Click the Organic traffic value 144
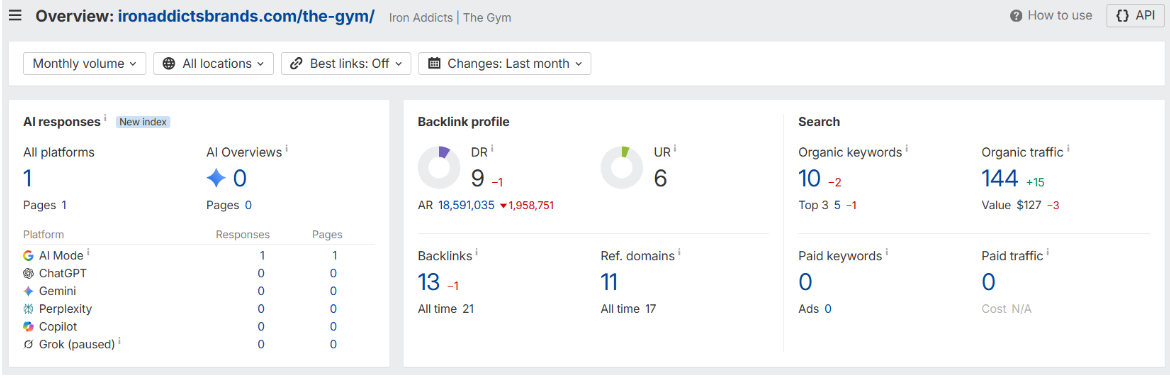The image size is (1170, 378). pyautogui.click(x=1000, y=178)
